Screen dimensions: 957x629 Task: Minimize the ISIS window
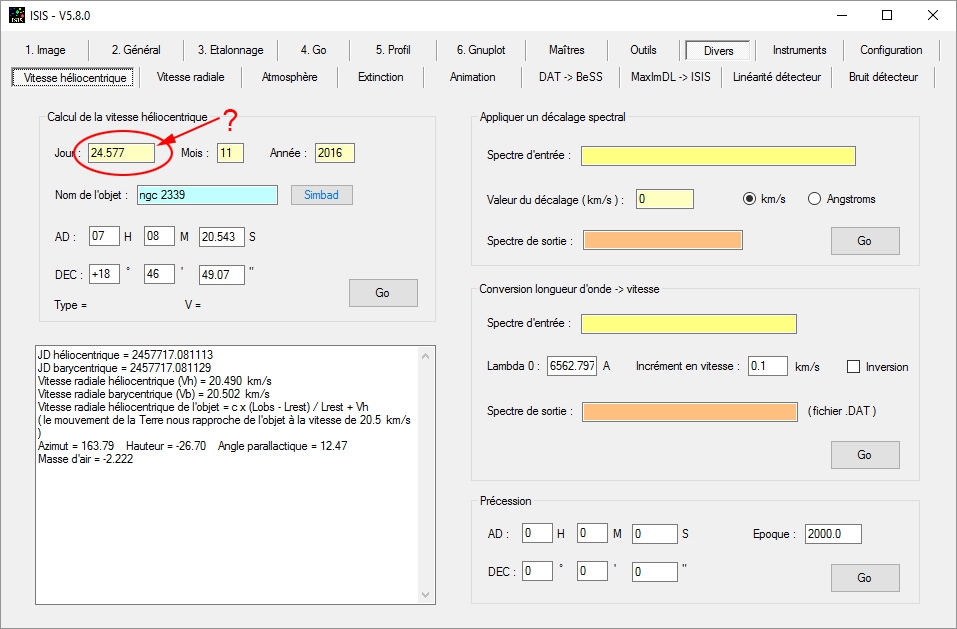(842, 15)
